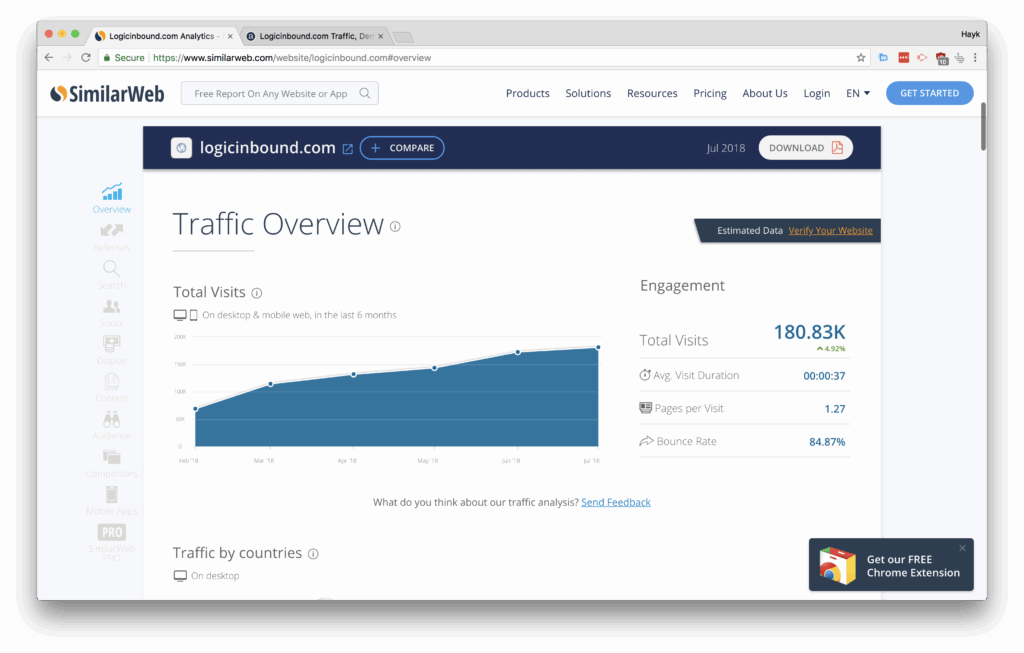Click the COMPARE button
1024x653 pixels.
(402, 148)
